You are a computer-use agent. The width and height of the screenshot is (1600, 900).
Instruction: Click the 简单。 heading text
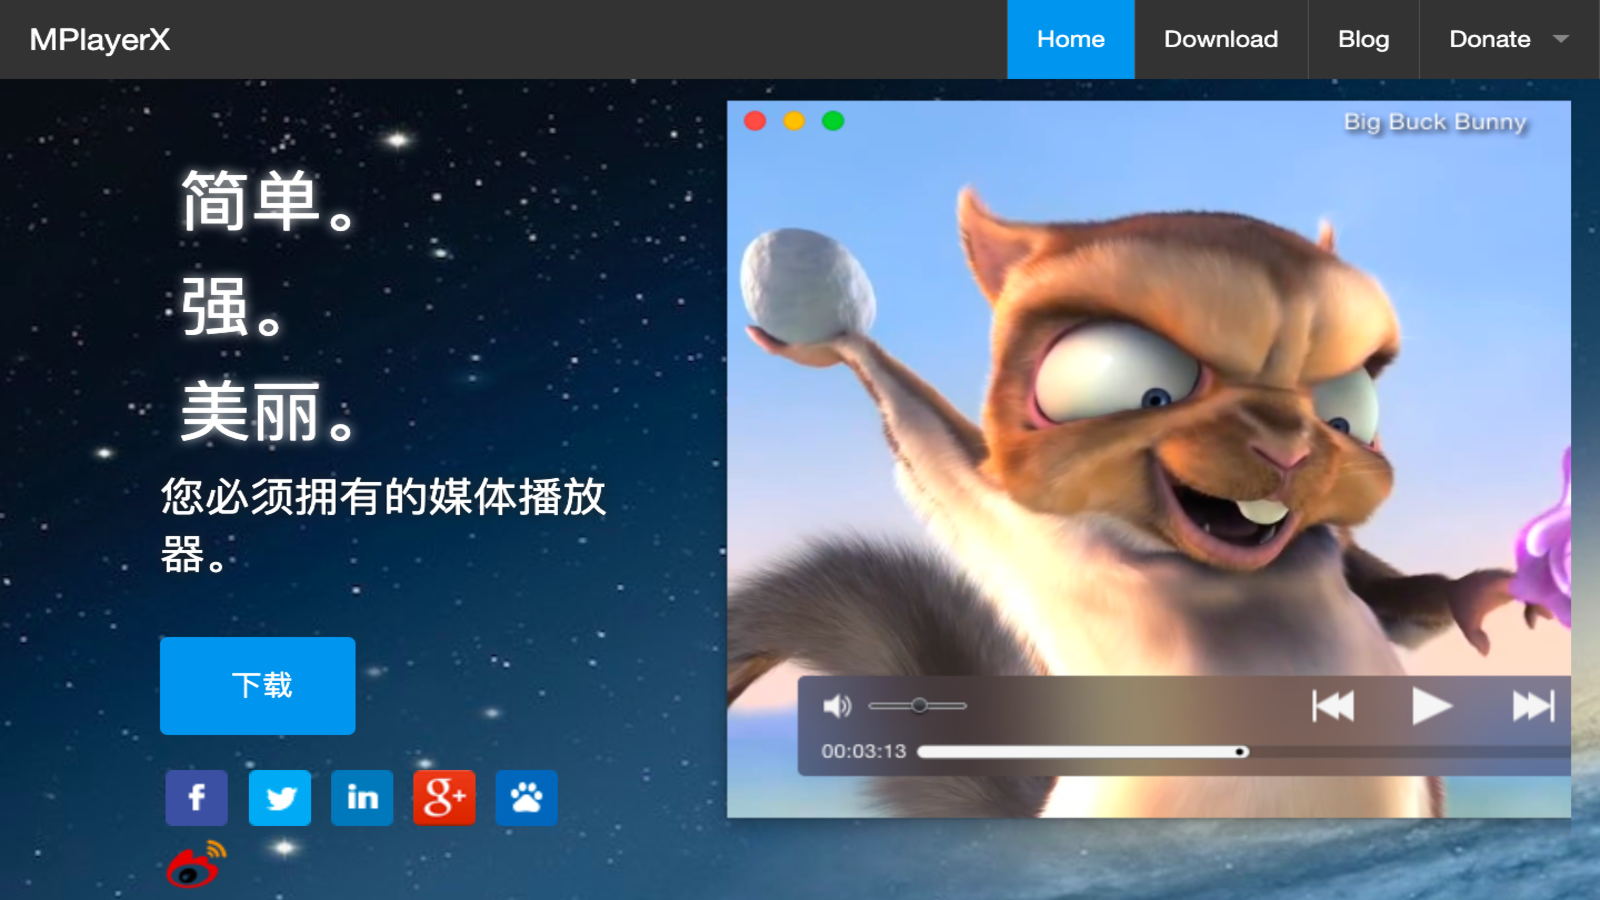click(268, 201)
